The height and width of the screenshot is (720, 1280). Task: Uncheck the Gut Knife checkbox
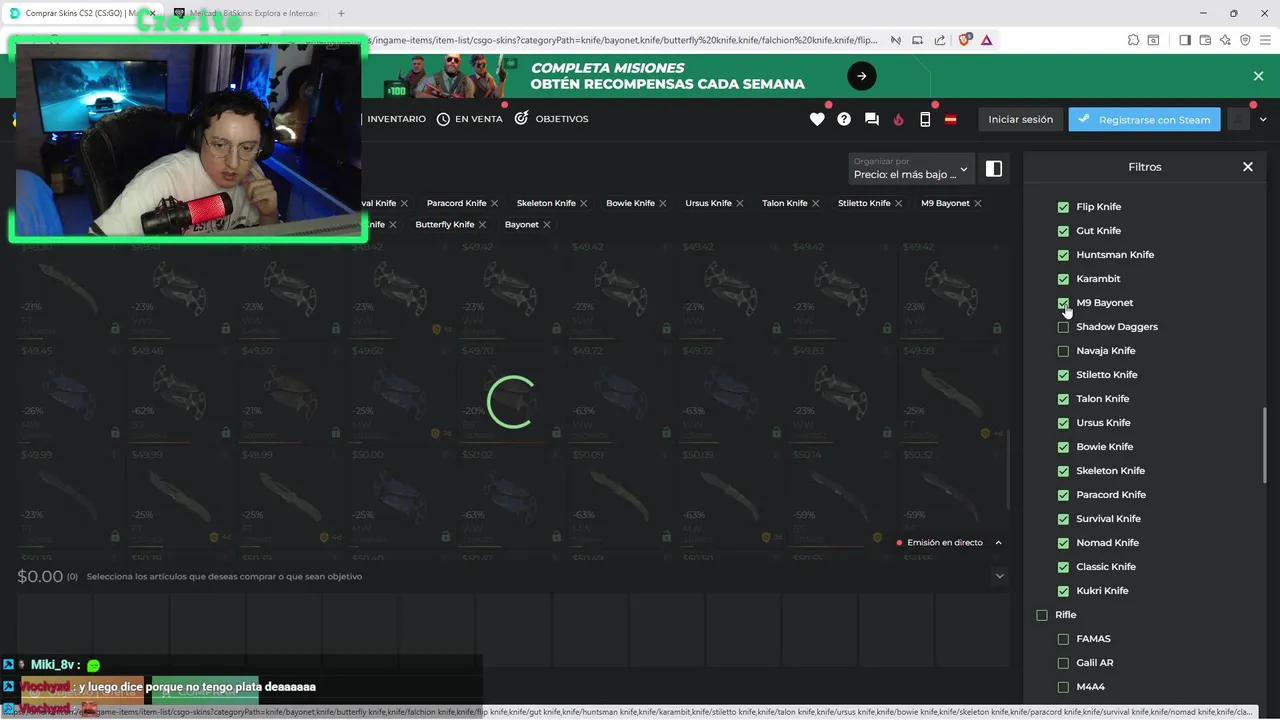tap(1063, 231)
